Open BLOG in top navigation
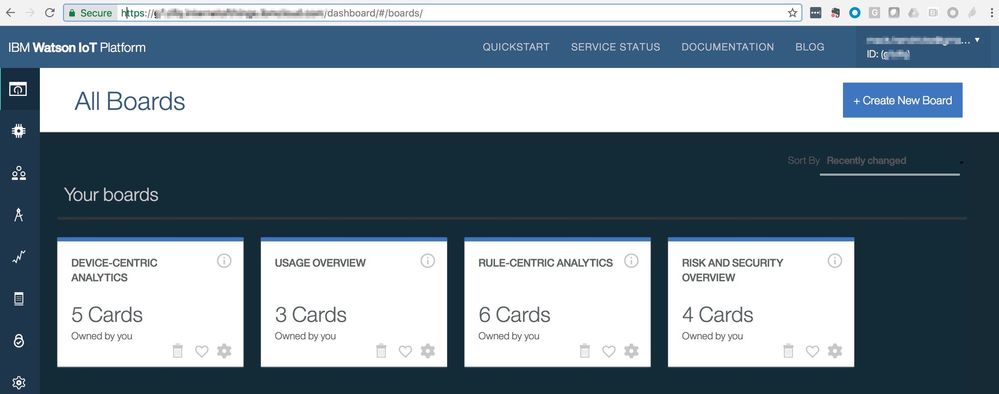The height and width of the screenshot is (394, 999). [810, 47]
